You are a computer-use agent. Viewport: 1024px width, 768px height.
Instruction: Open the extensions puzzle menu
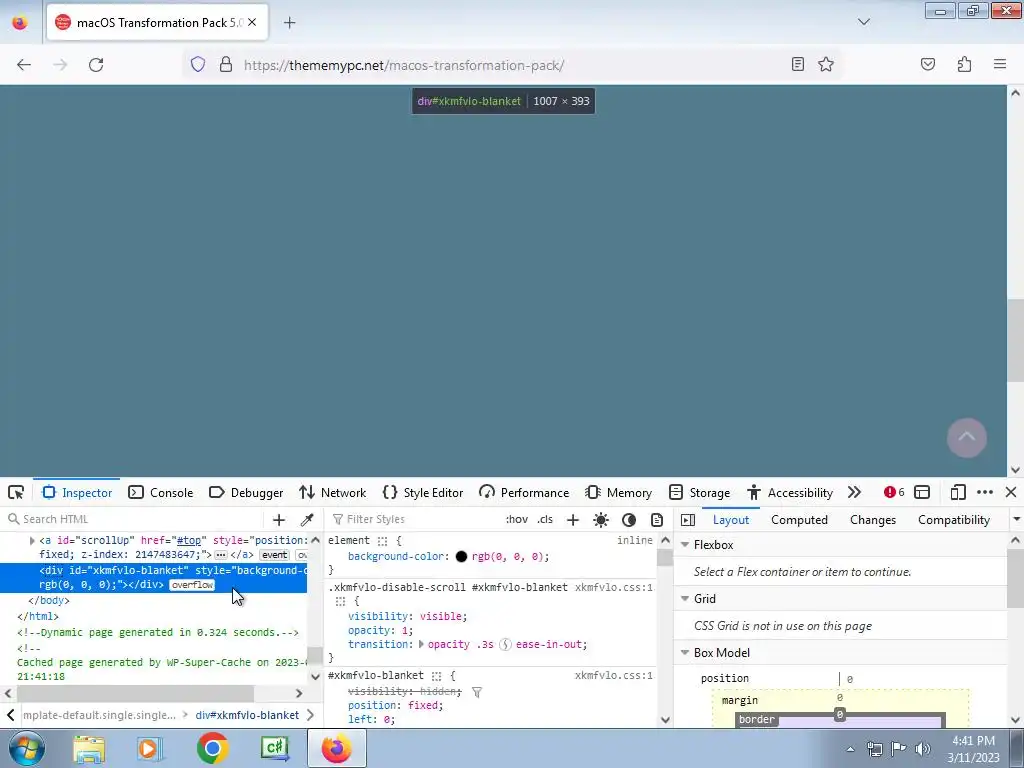[x=964, y=64]
